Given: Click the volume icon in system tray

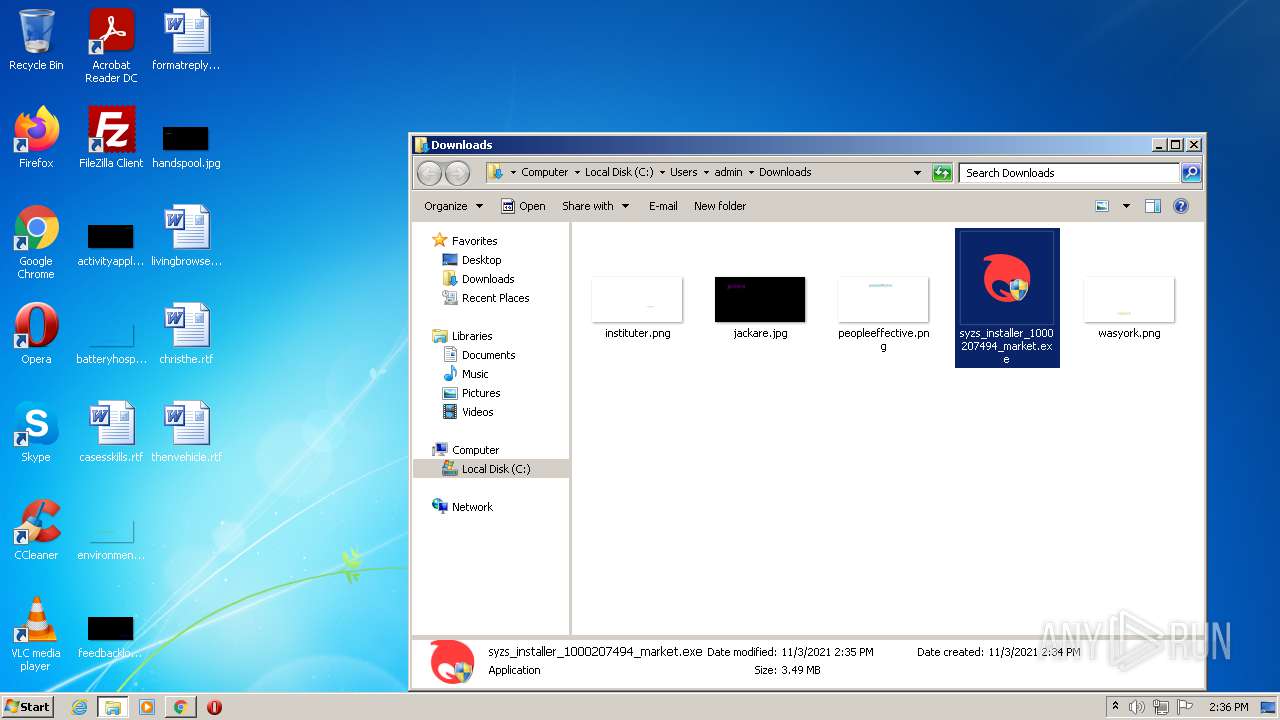Looking at the screenshot, I should 1137,707.
